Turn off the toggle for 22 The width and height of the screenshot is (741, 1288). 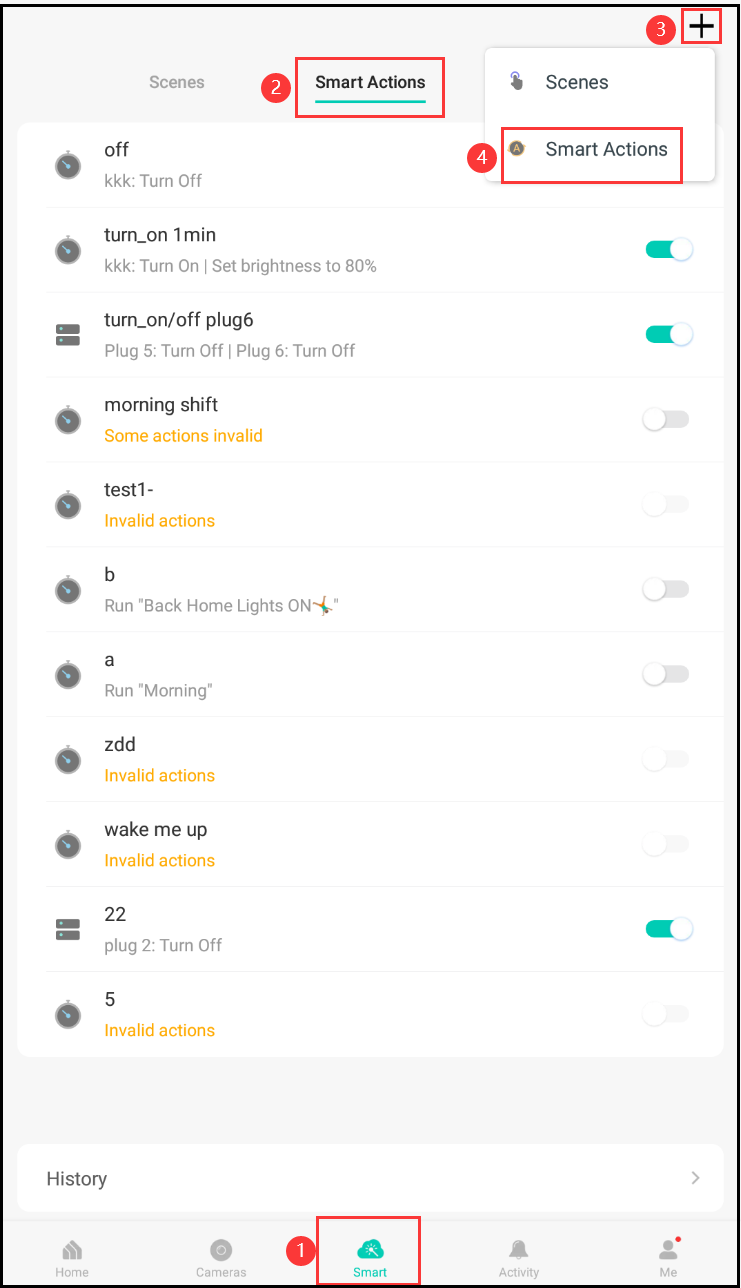point(669,929)
